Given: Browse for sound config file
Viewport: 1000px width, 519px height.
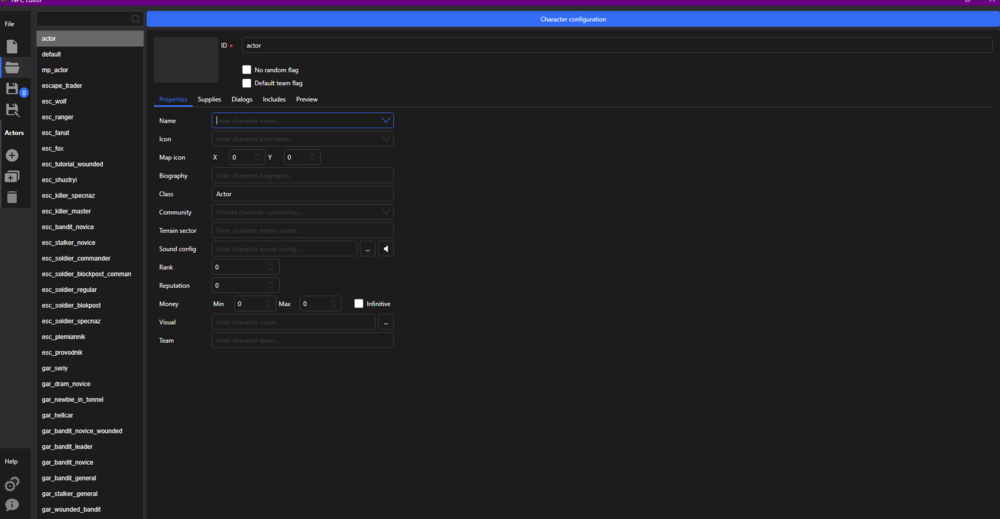Looking at the screenshot, I should pos(367,249).
